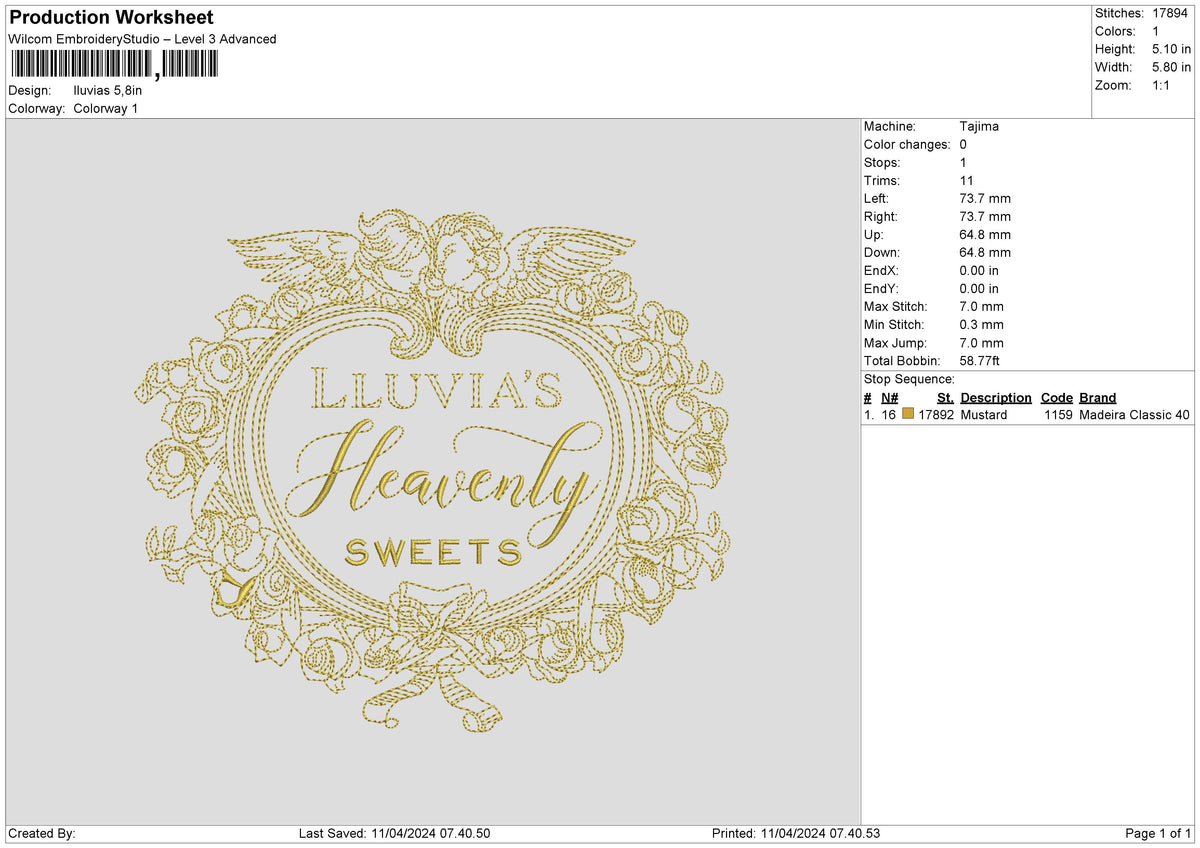The image size is (1200, 848).
Task: Click the Left value '73.7 mm'
Action: pyautogui.click(x=985, y=198)
